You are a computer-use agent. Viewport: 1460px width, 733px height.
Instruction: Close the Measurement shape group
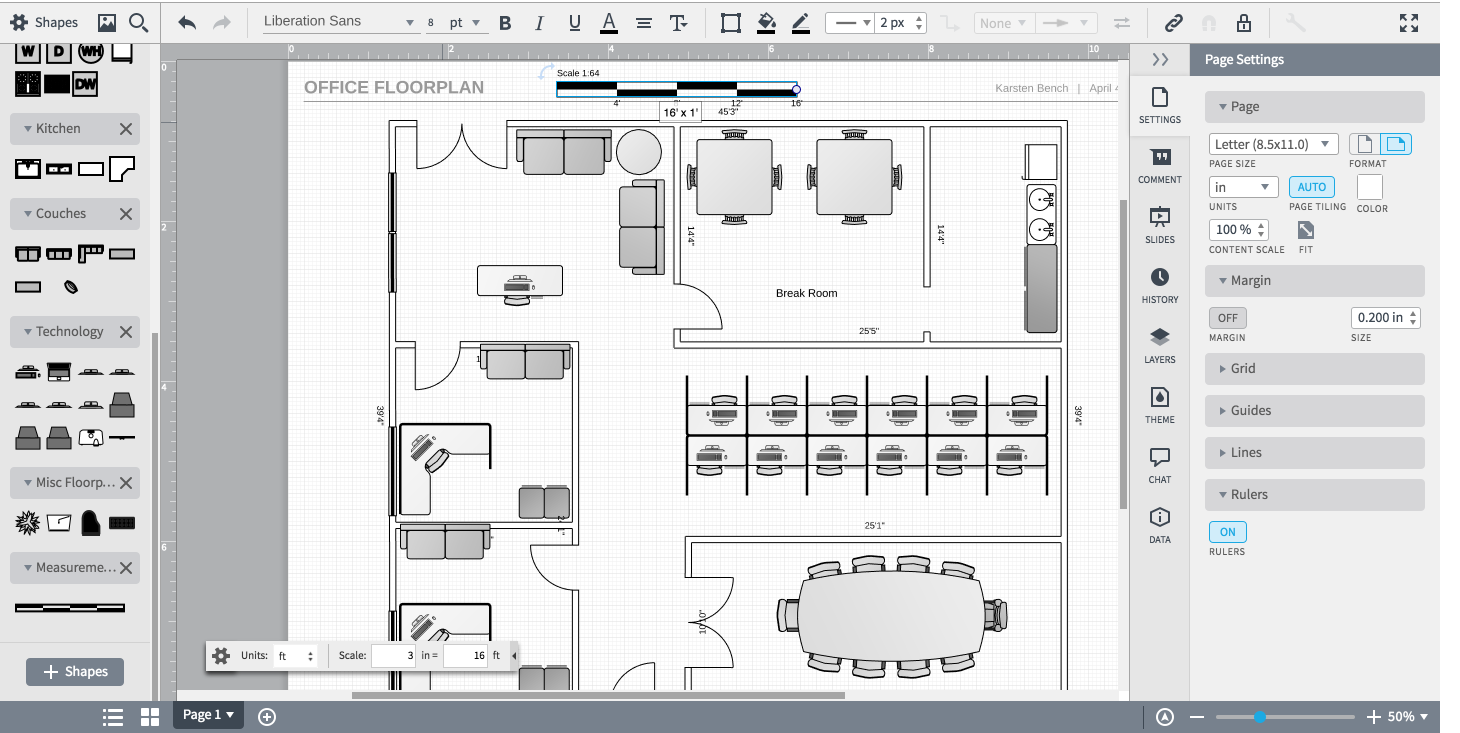126,567
